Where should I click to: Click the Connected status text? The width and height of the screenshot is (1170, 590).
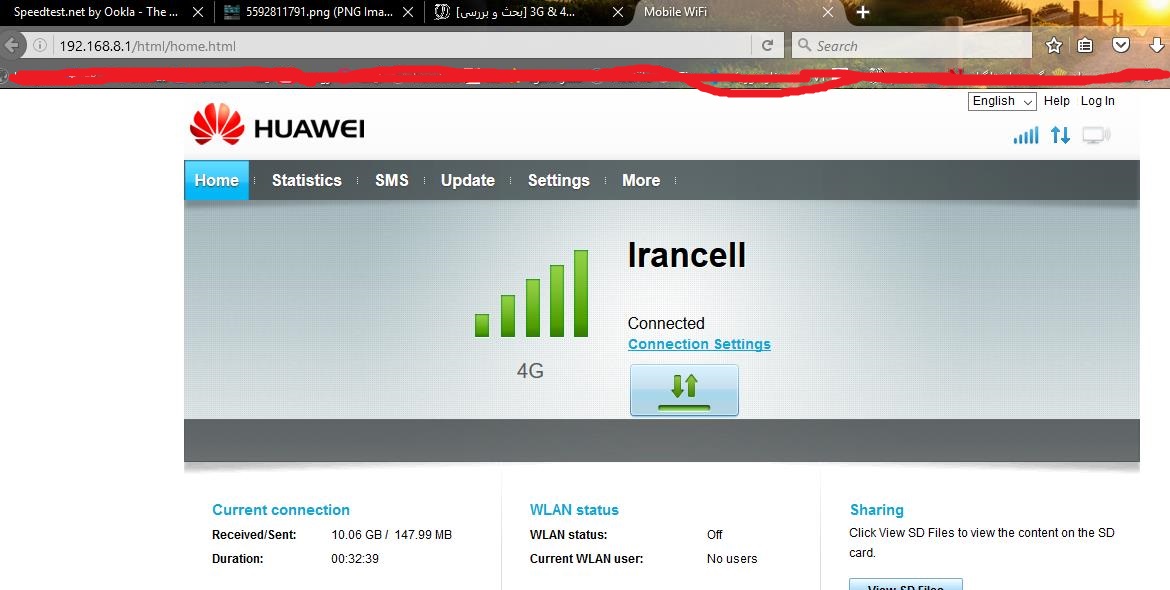(666, 323)
